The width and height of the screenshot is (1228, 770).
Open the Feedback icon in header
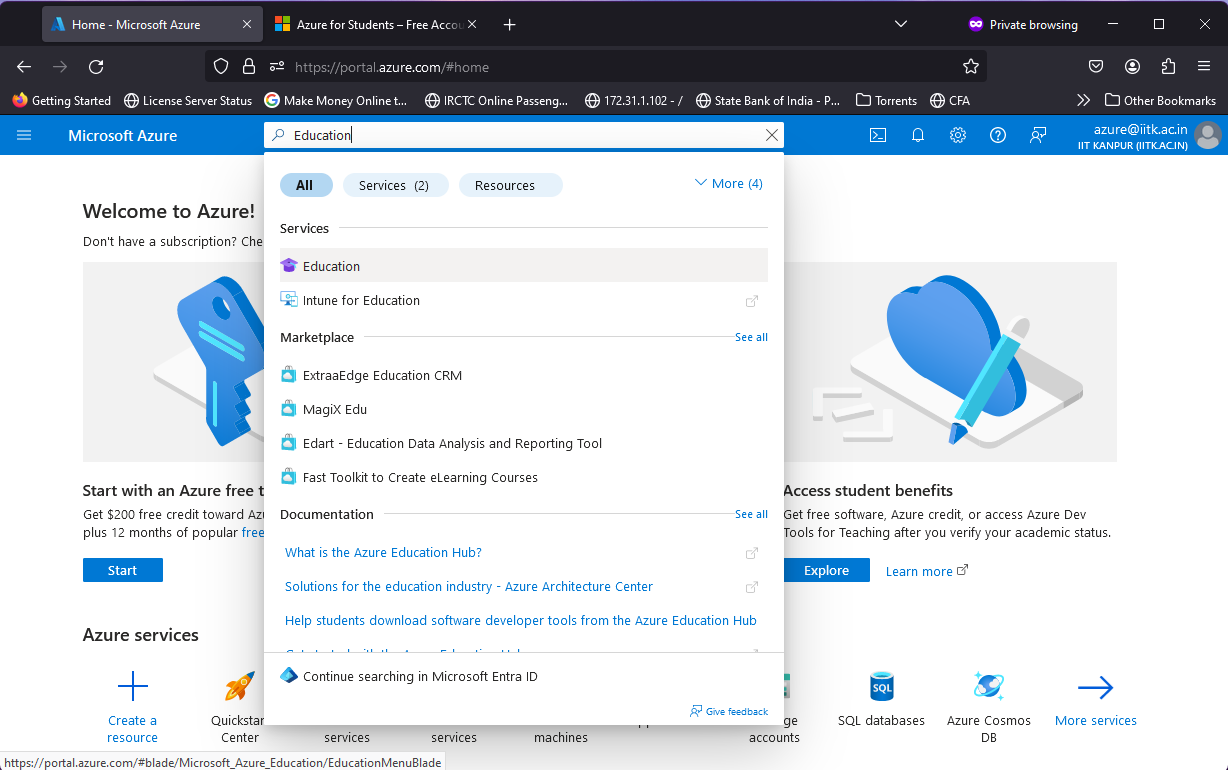(1038, 135)
